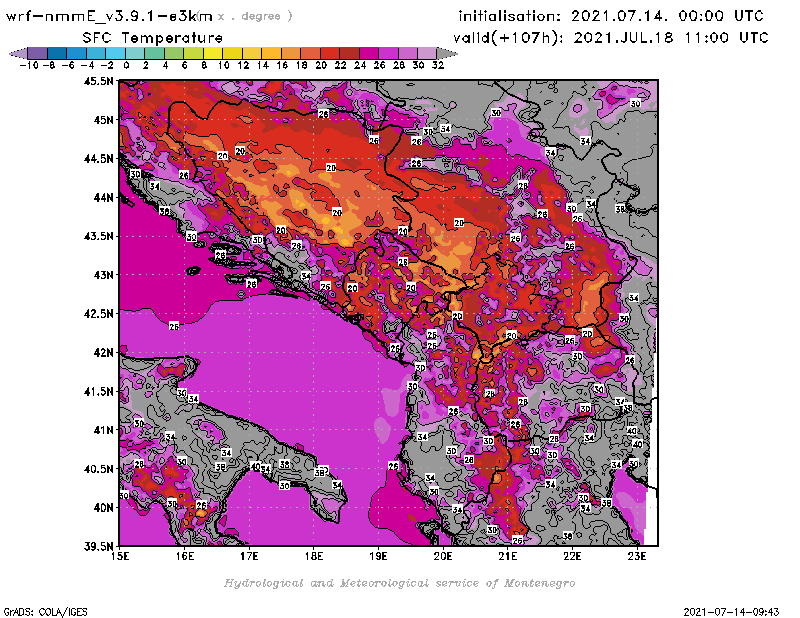Click the '45.5N' latitude axis label

98,81
